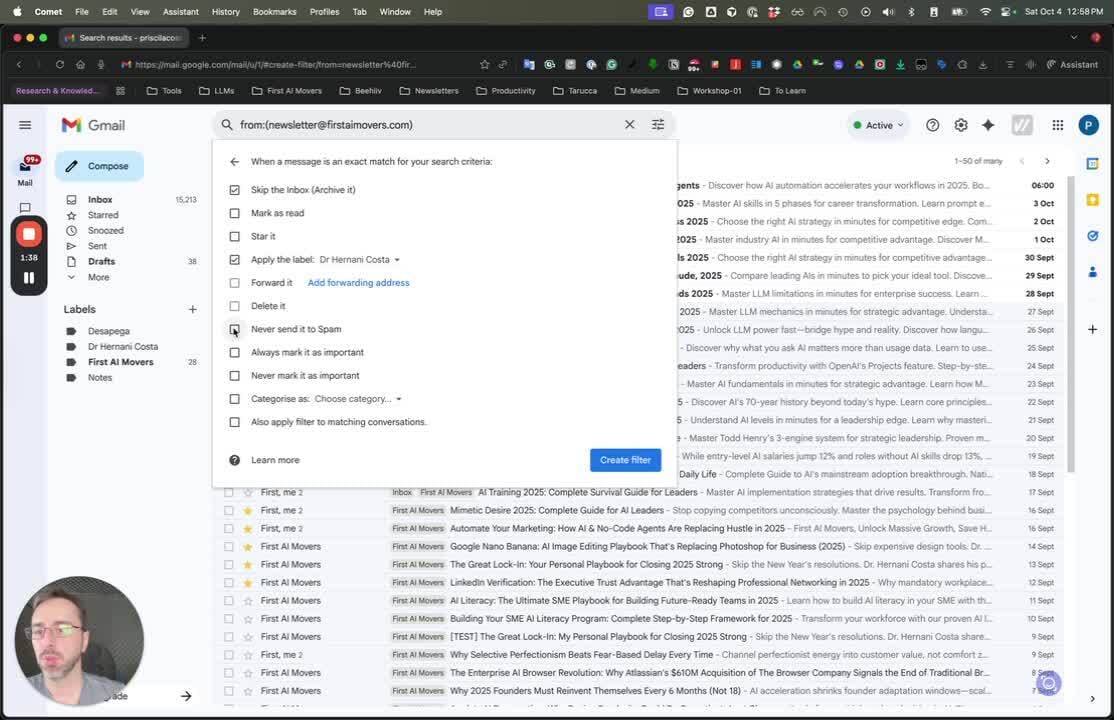Open the Bookmarks menu in menu bar

(x=274, y=12)
